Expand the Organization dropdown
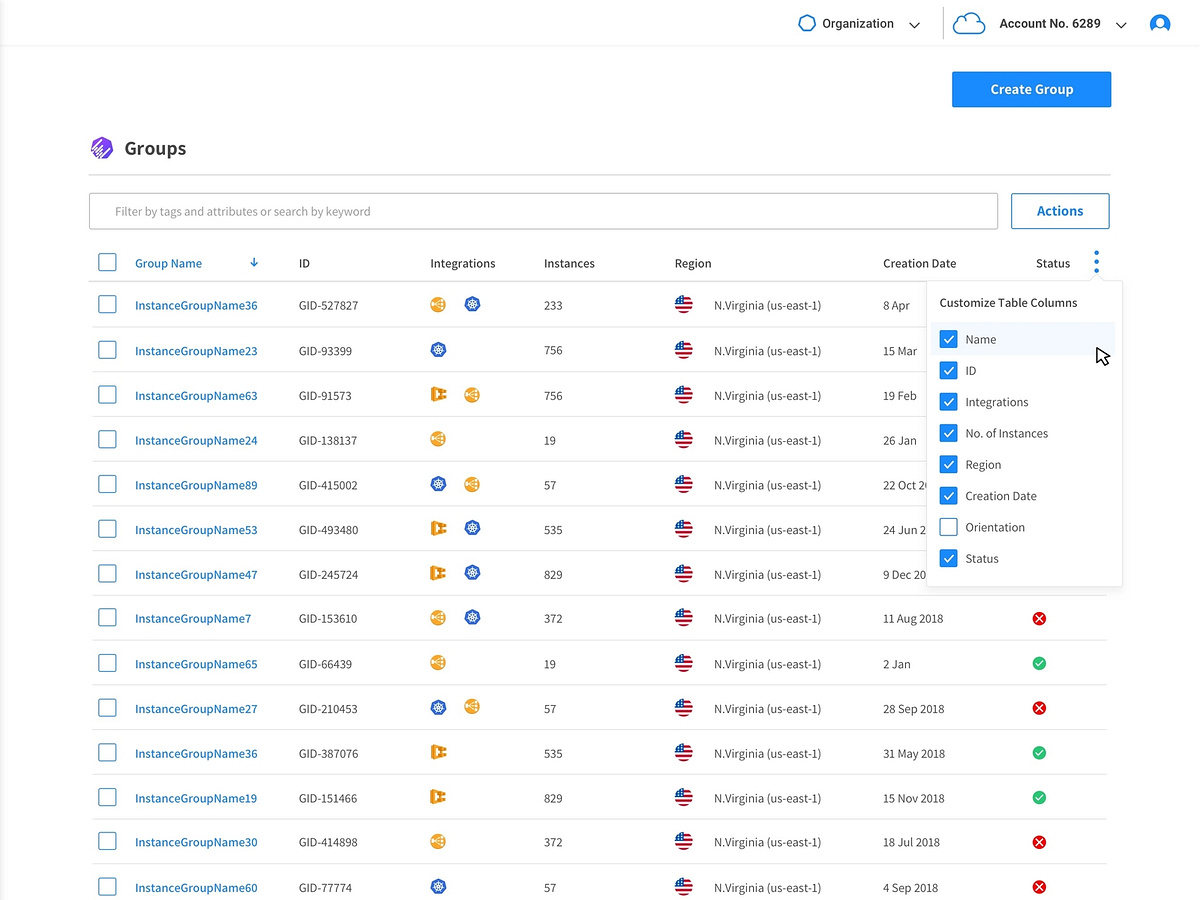1200x900 pixels. (914, 23)
